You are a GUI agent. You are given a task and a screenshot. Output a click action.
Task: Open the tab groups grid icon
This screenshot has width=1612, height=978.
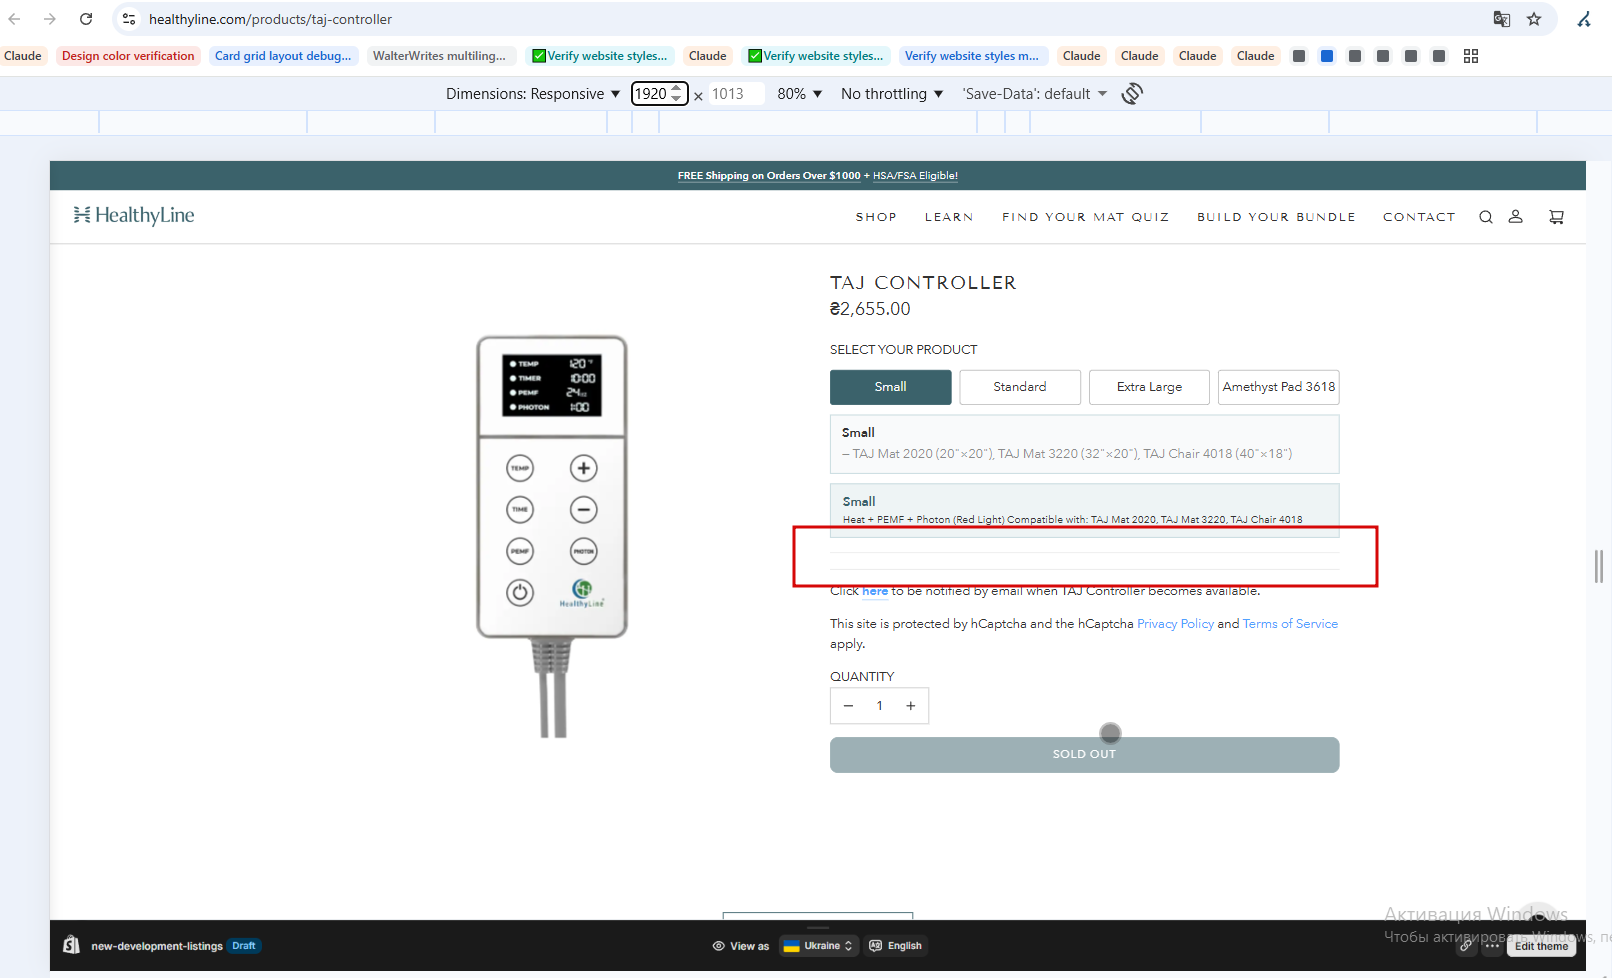(x=1471, y=56)
